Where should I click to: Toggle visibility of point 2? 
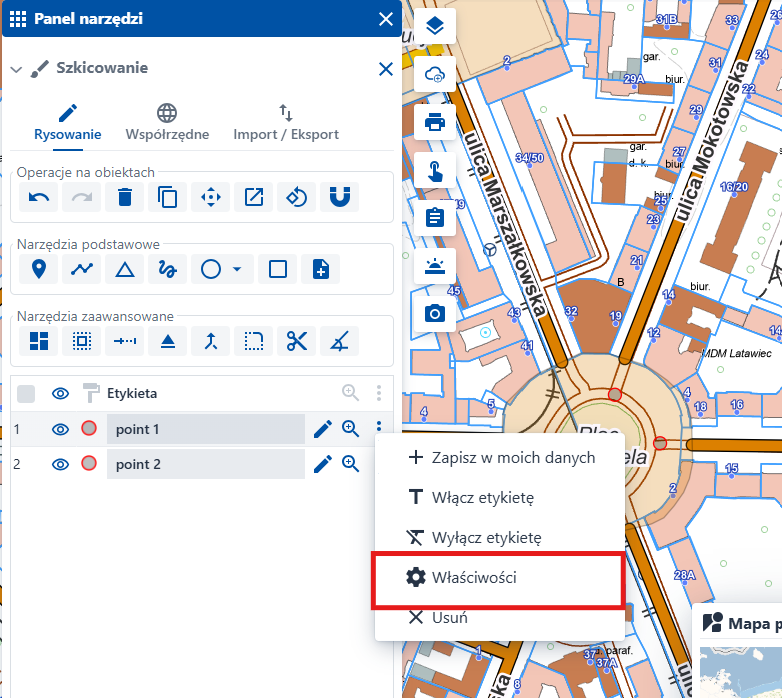point(60,464)
